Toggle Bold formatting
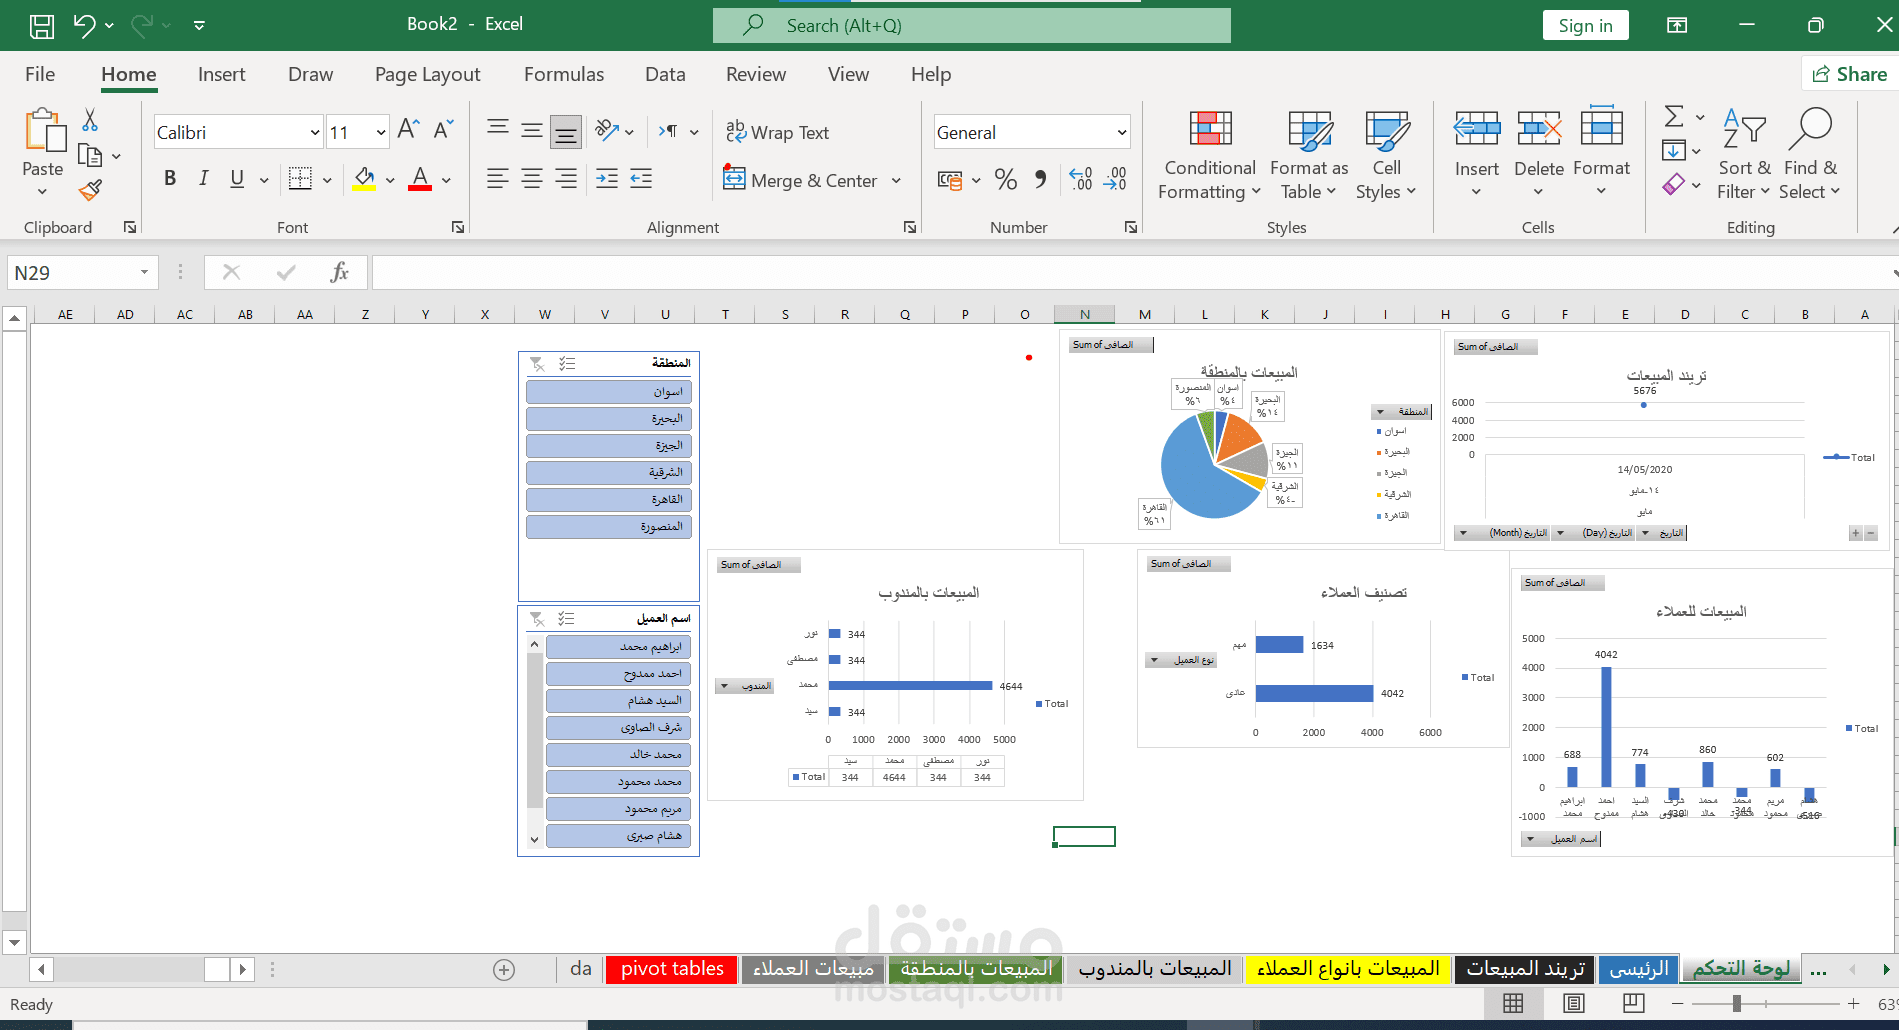Image resolution: width=1899 pixels, height=1030 pixels. click(170, 179)
